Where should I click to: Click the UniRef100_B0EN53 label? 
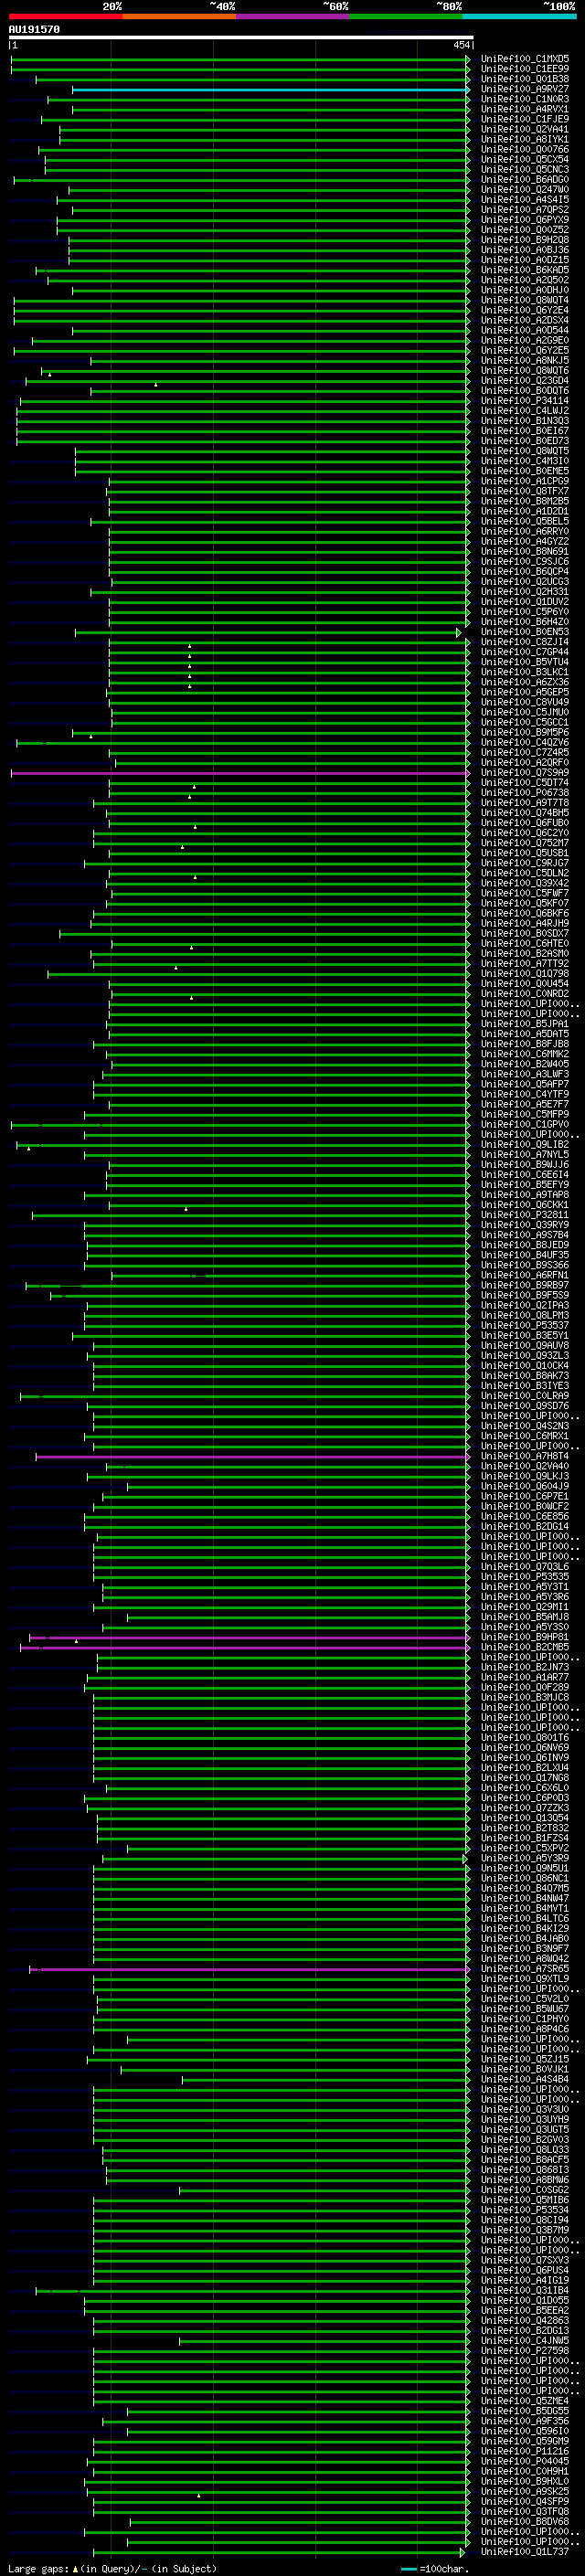pos(524,632)
